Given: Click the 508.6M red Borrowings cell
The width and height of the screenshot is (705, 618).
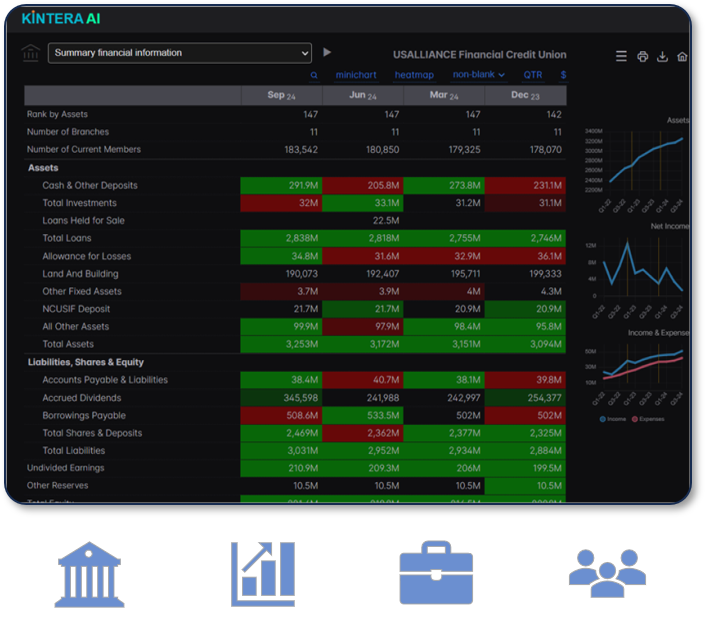Looking at the screenshot, I should (281, 415).
